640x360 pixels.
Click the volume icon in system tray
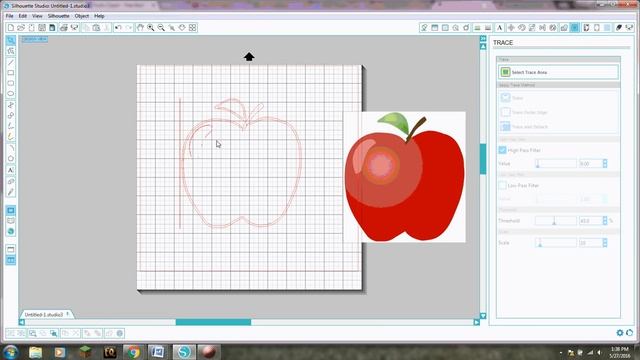599,352
